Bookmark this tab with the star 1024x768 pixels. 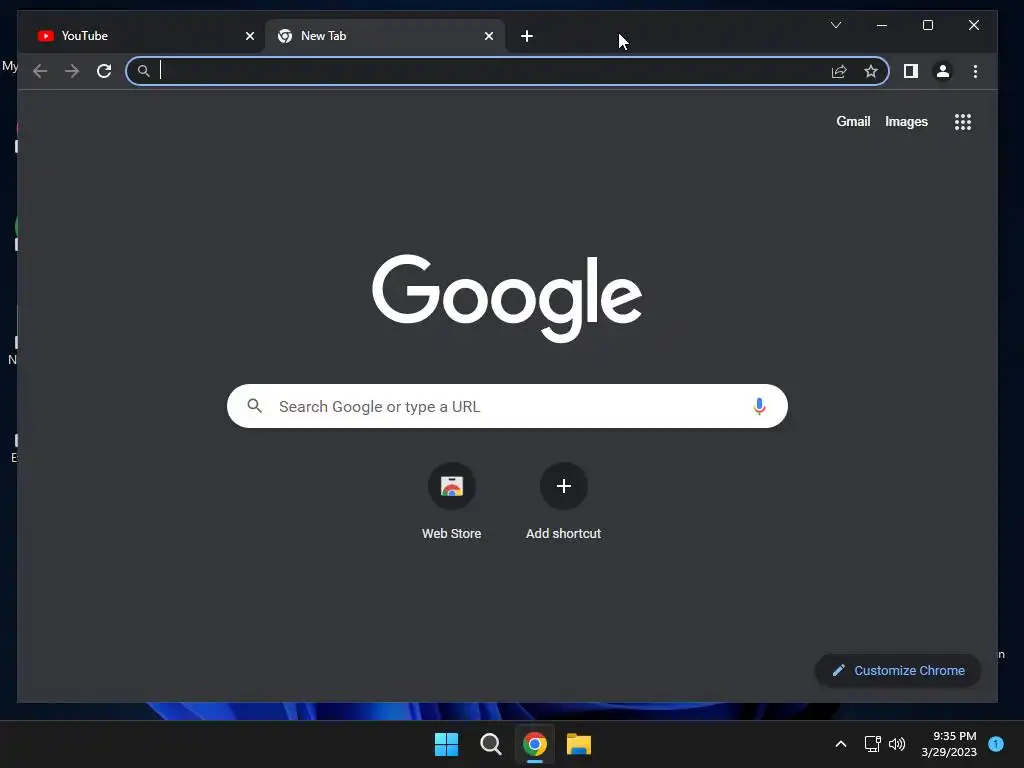[x=871, y=71]
